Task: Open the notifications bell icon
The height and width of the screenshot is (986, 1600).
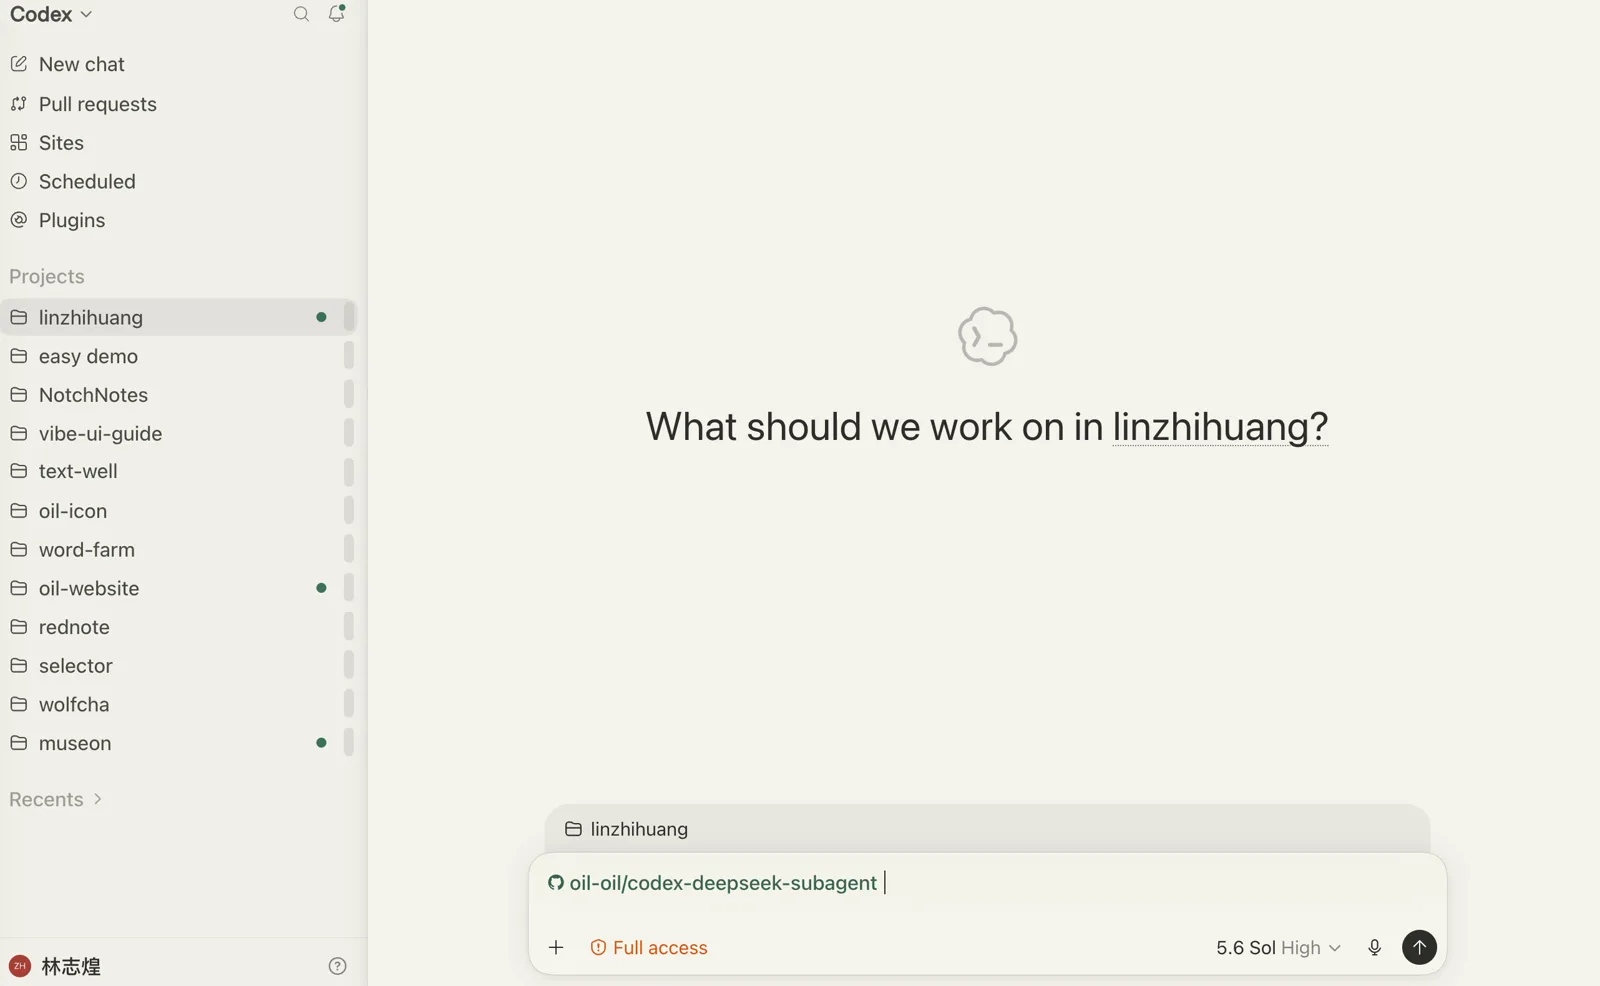Action: (337, 13)
